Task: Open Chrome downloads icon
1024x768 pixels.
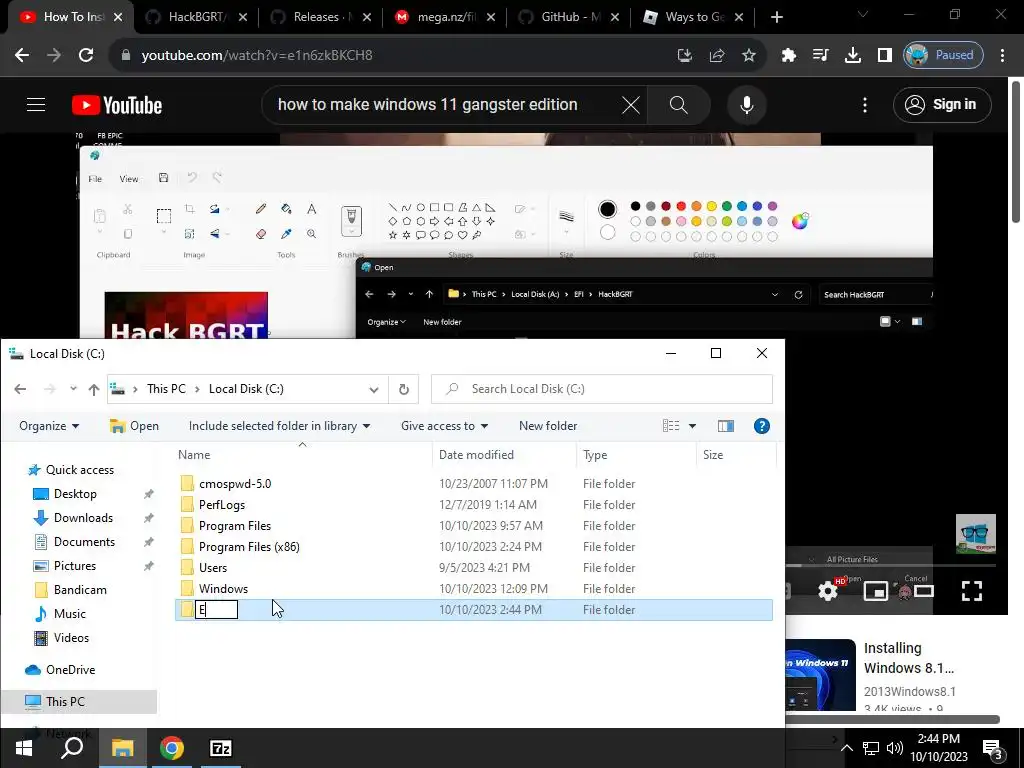Action: click(852, 56)
